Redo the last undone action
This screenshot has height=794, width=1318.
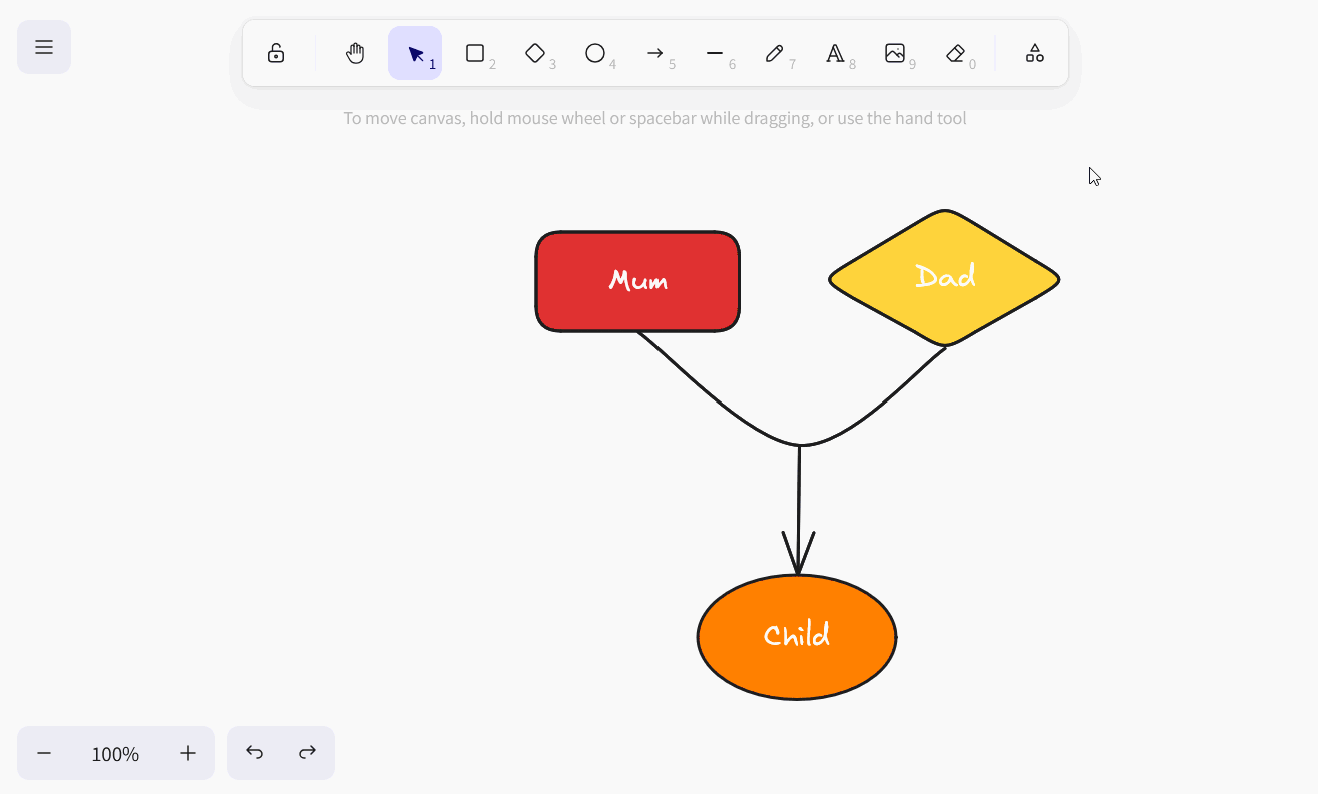(x=308, y=753)
